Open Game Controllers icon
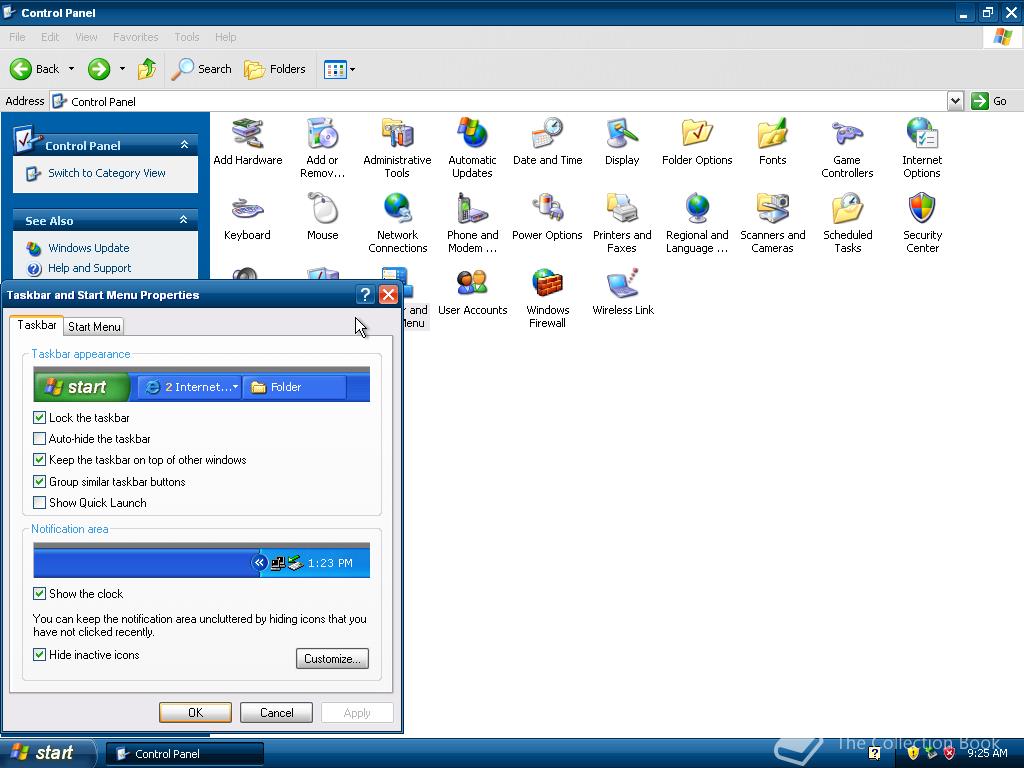1024x768 pixels. (847, 148)
